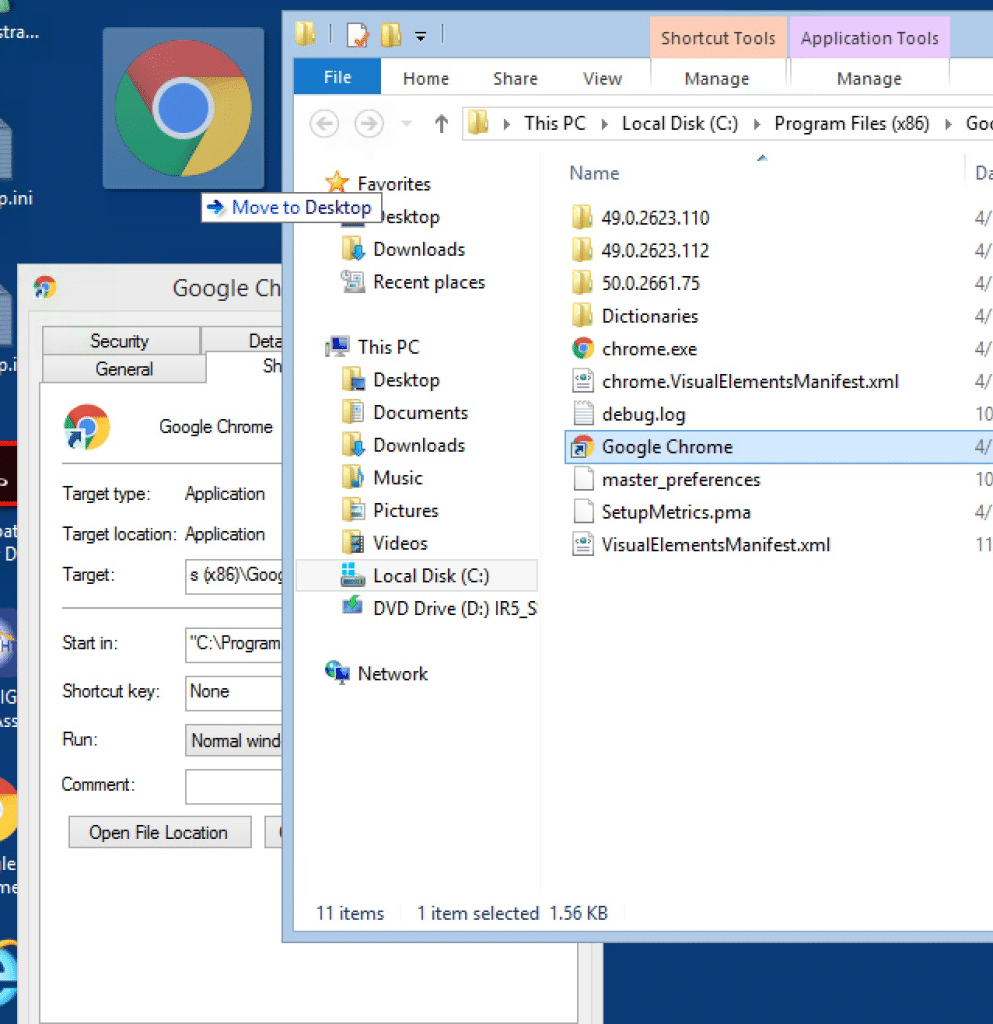Click the Back navigation arrow
Screen dimensions: 993x1024
pyautogui.click(x=324, y=123)
